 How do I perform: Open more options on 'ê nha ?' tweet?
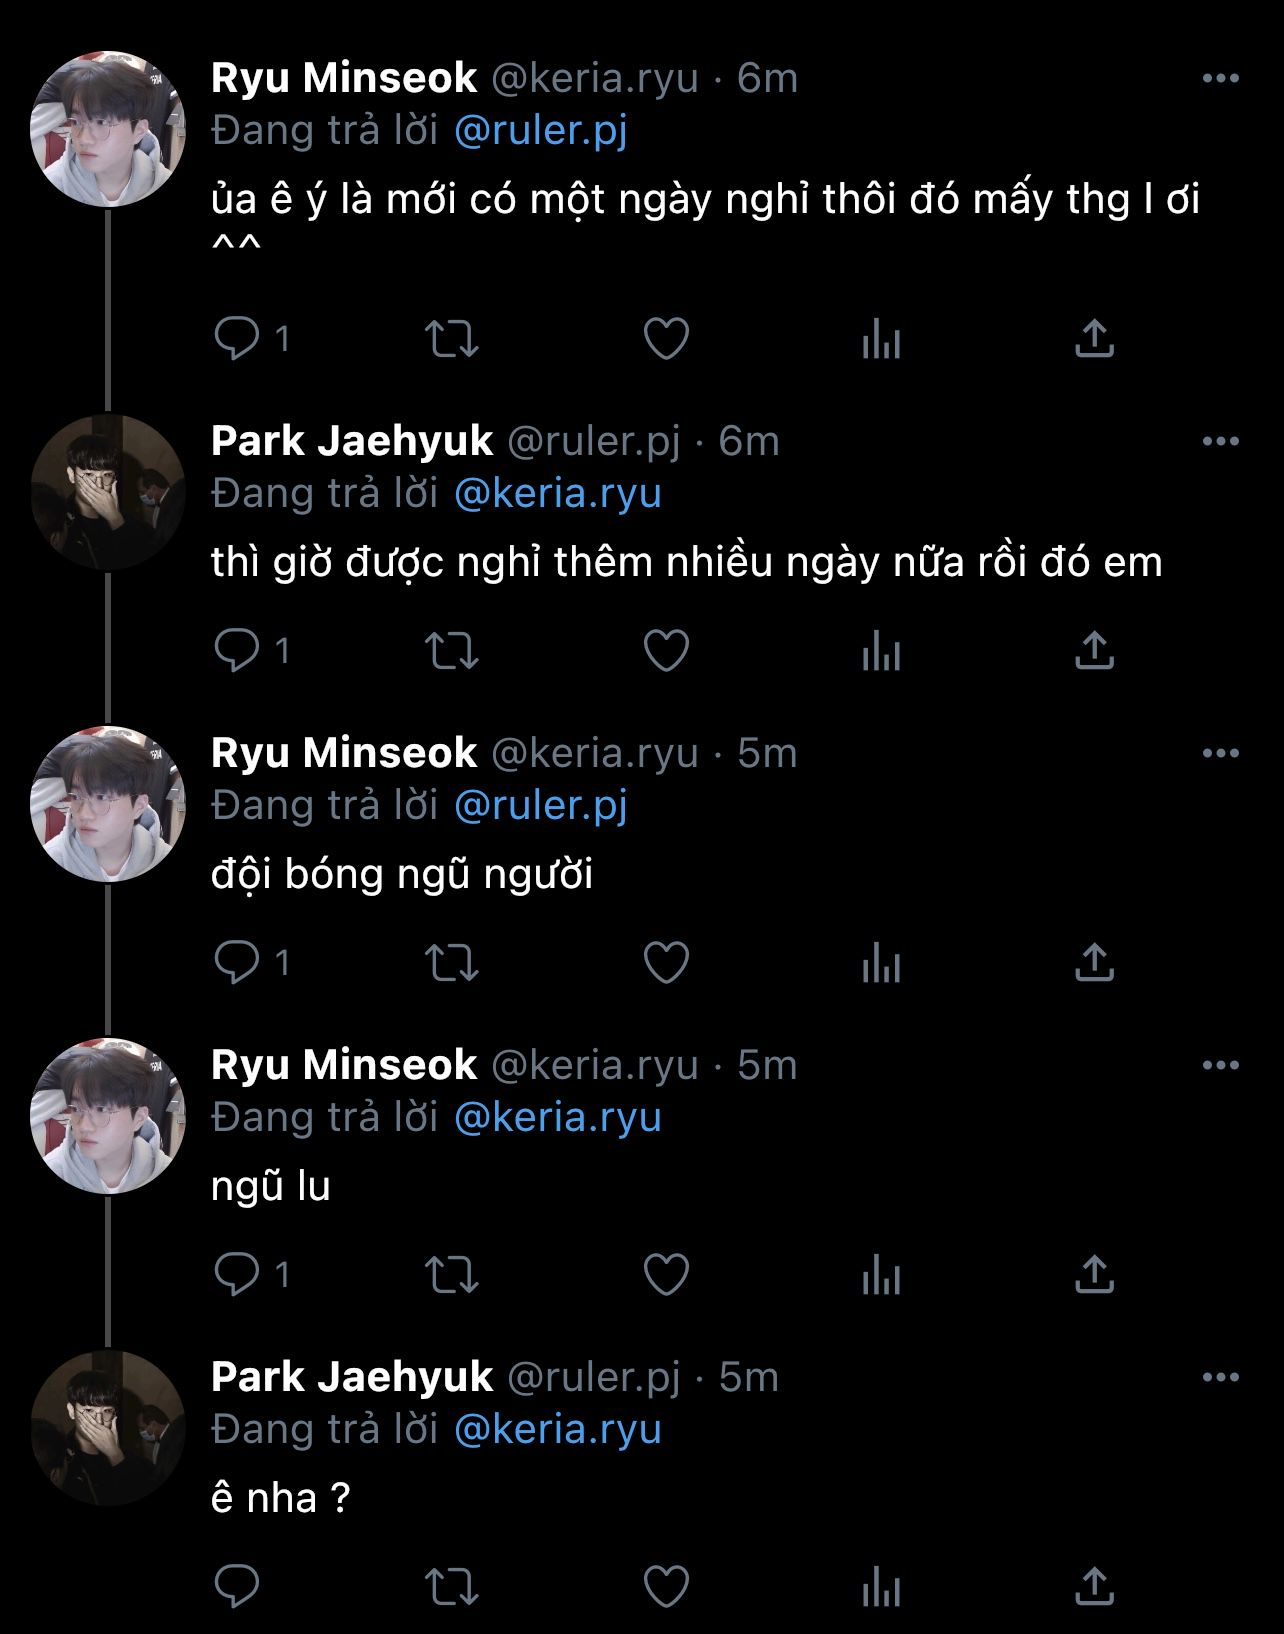click(x=1220, y=1378)
